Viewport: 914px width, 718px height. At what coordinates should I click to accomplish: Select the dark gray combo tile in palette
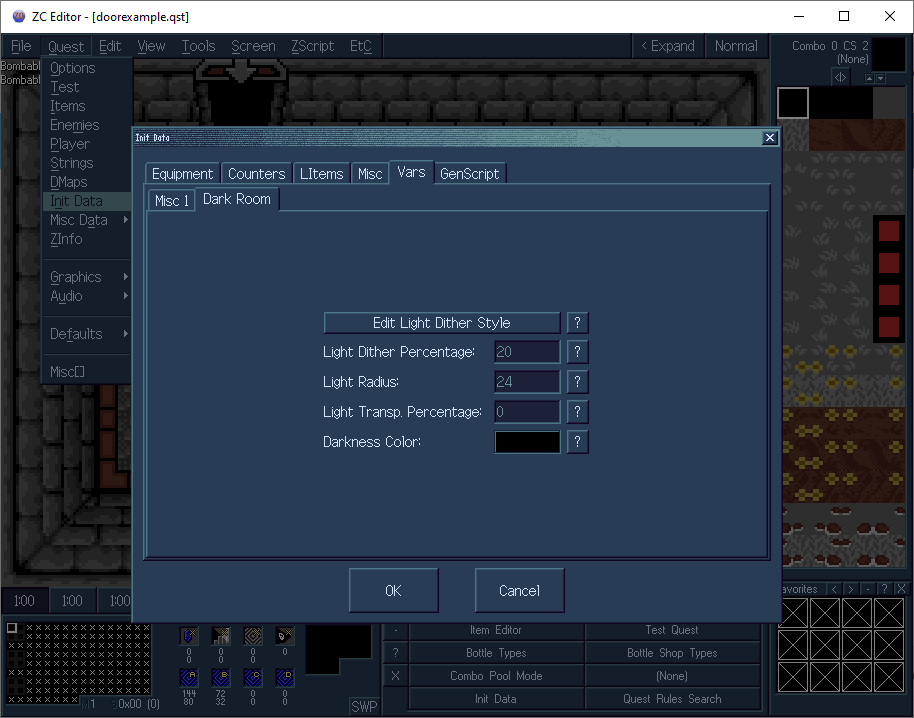coord(888,103)
